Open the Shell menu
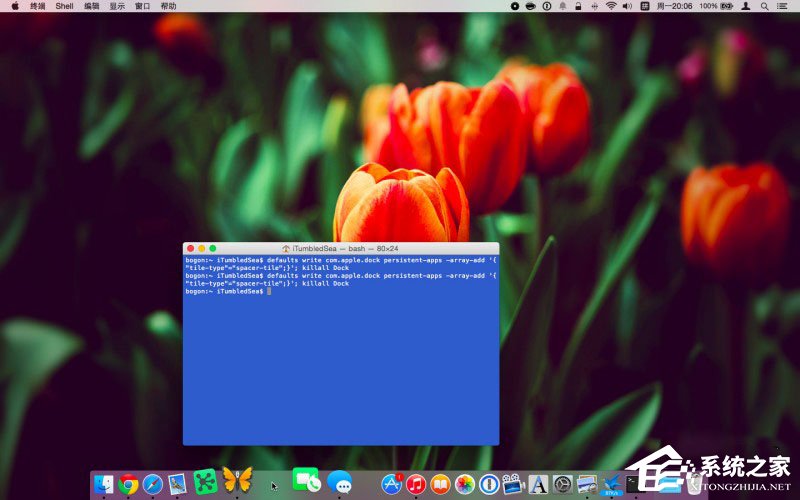800x500 pixels. [x=64, y=6]
